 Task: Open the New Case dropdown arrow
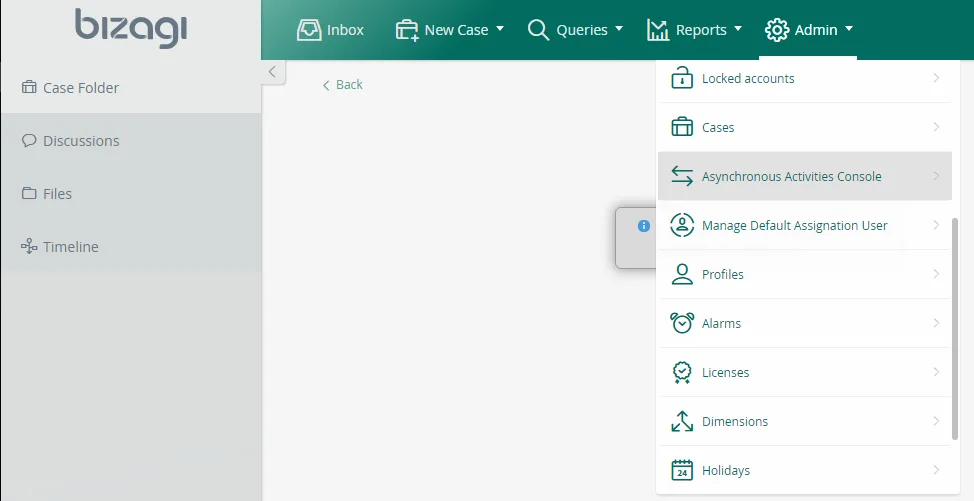point(500,29)
